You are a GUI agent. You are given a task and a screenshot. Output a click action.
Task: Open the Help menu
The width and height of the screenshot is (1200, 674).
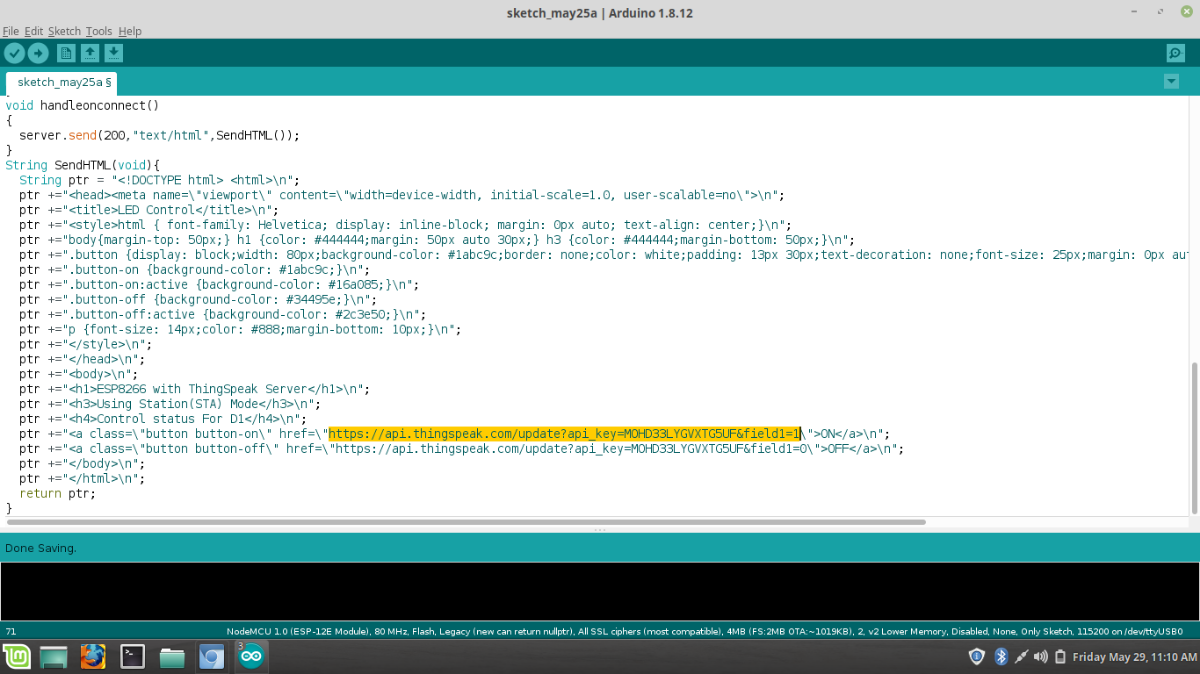click(x=130, y=31)
